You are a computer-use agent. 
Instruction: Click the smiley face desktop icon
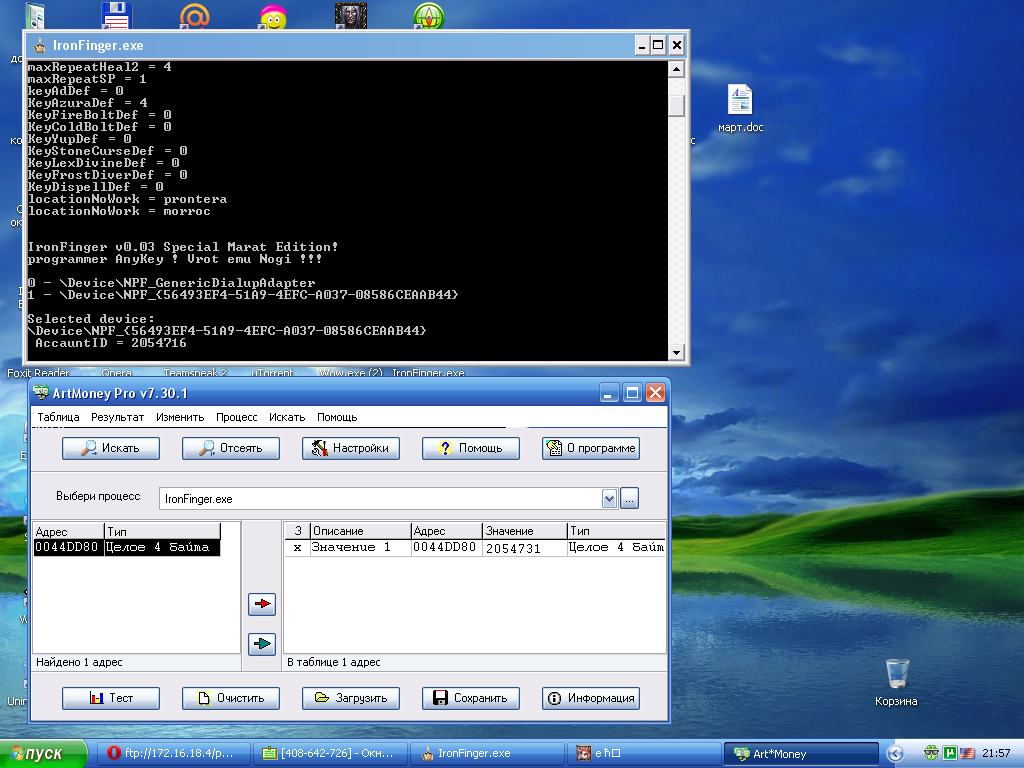pyautogui.click(x=273, y=16)
